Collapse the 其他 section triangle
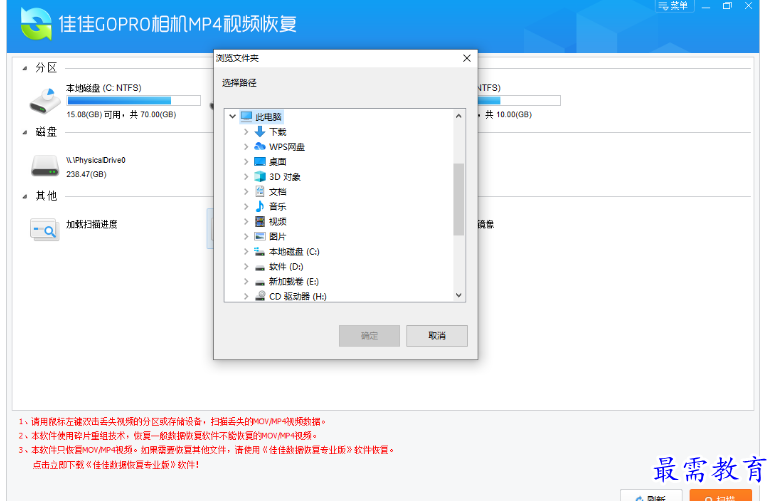Screen dimensions: 775x501 click(x=25, y=197)
